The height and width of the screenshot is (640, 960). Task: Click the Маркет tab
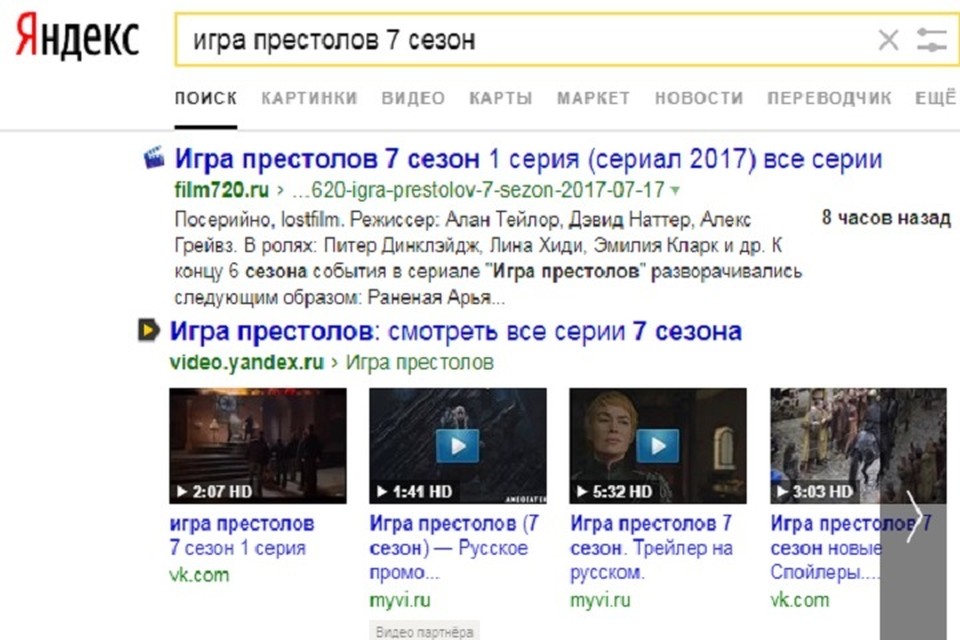tap(593, 98)
